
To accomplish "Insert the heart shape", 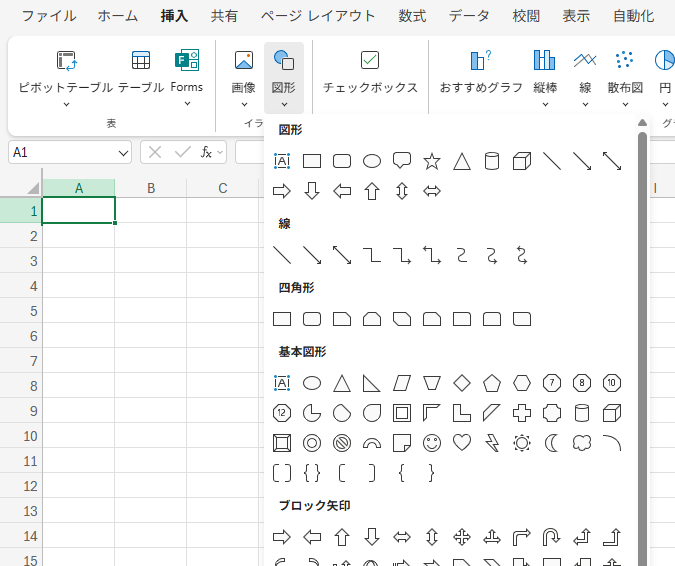I will [x=462, y=442].
